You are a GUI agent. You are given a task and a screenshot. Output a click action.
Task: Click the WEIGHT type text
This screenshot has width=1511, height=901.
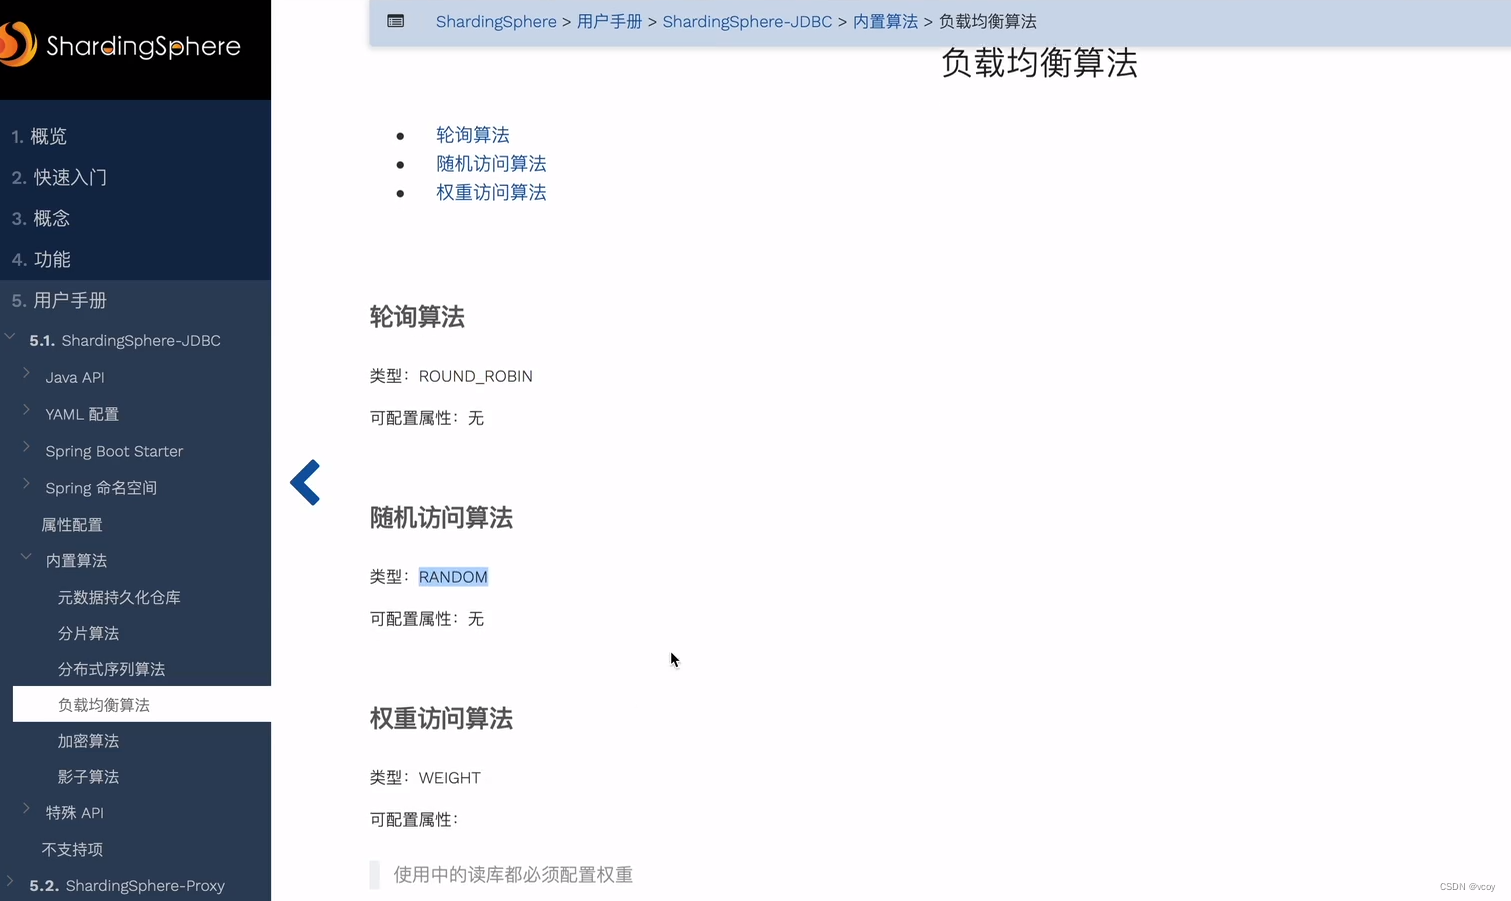pos(450,778)
